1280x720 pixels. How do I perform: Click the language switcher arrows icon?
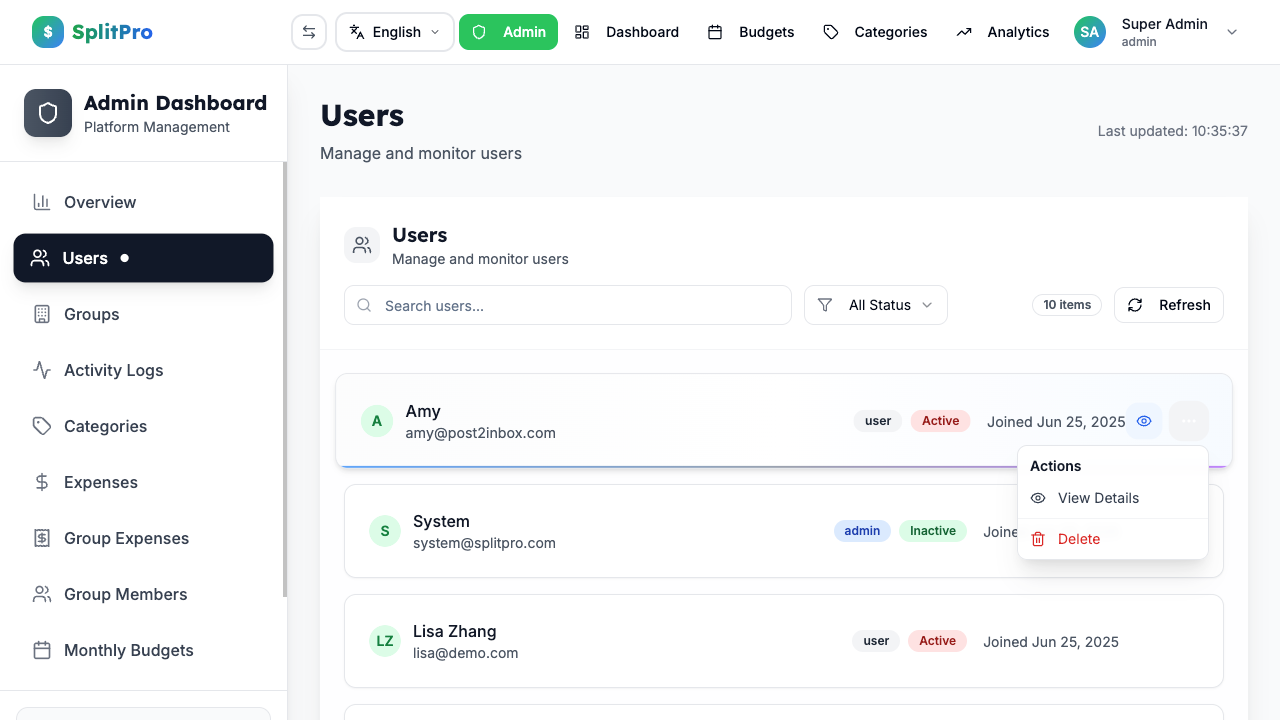pyautogui.click(x=308, y=31)
